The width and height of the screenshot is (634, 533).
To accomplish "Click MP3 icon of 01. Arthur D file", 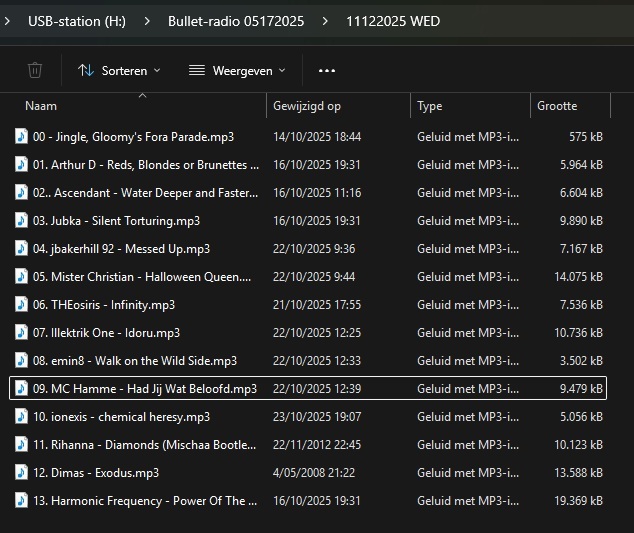I will (x=21, y=164).
